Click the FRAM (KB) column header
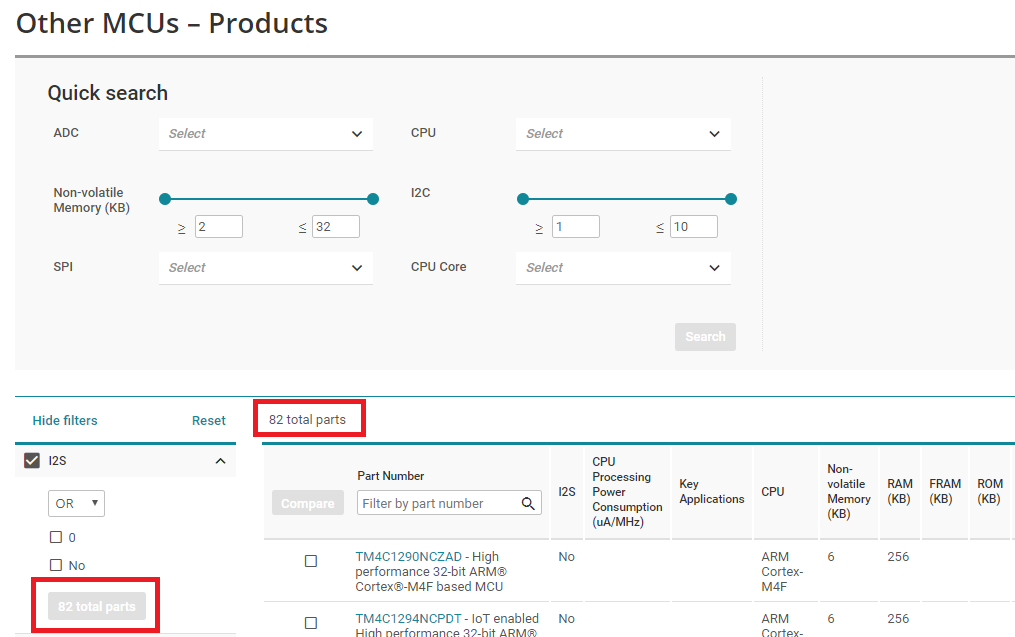Viewport: 1015px width, 637px height. 945,491
